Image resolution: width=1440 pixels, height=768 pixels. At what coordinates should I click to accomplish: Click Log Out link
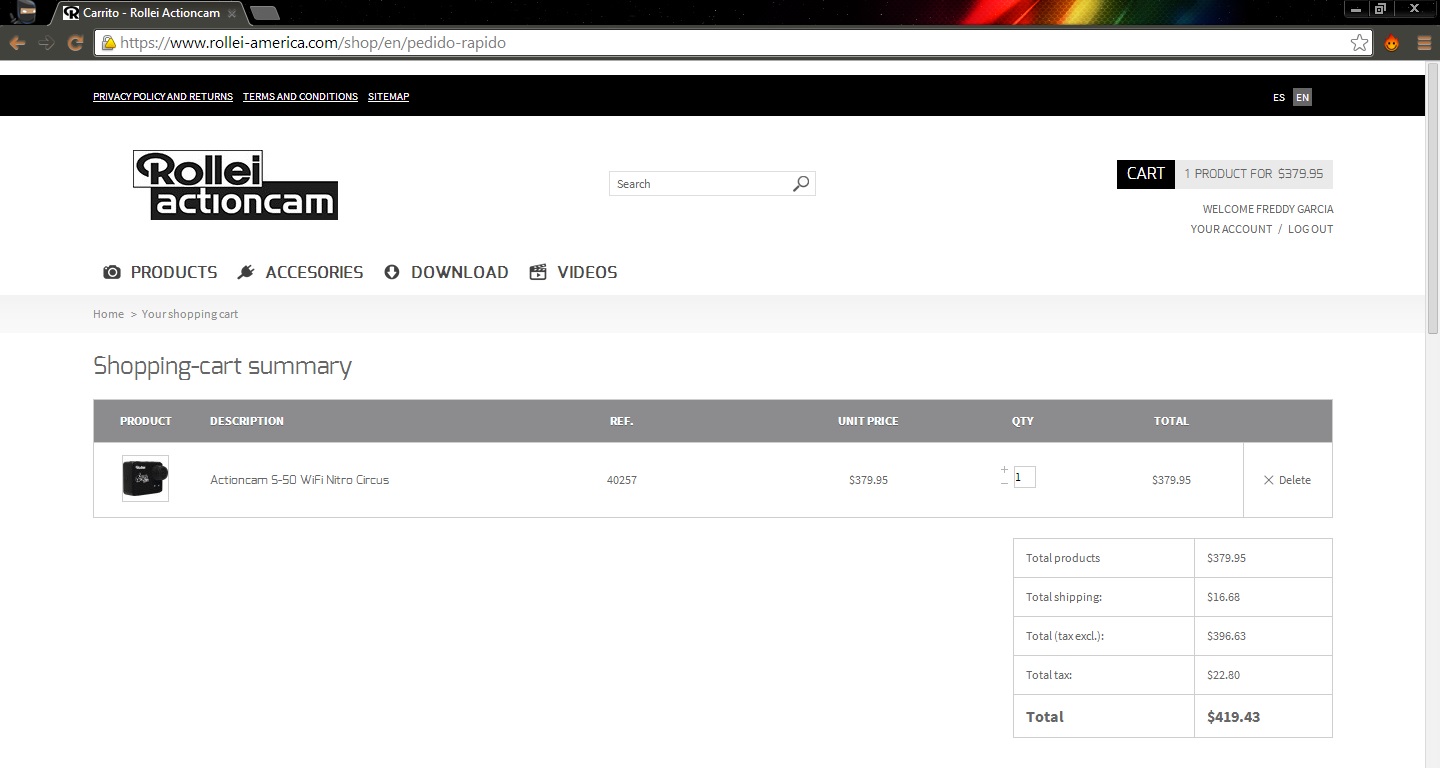[1310, 229]
